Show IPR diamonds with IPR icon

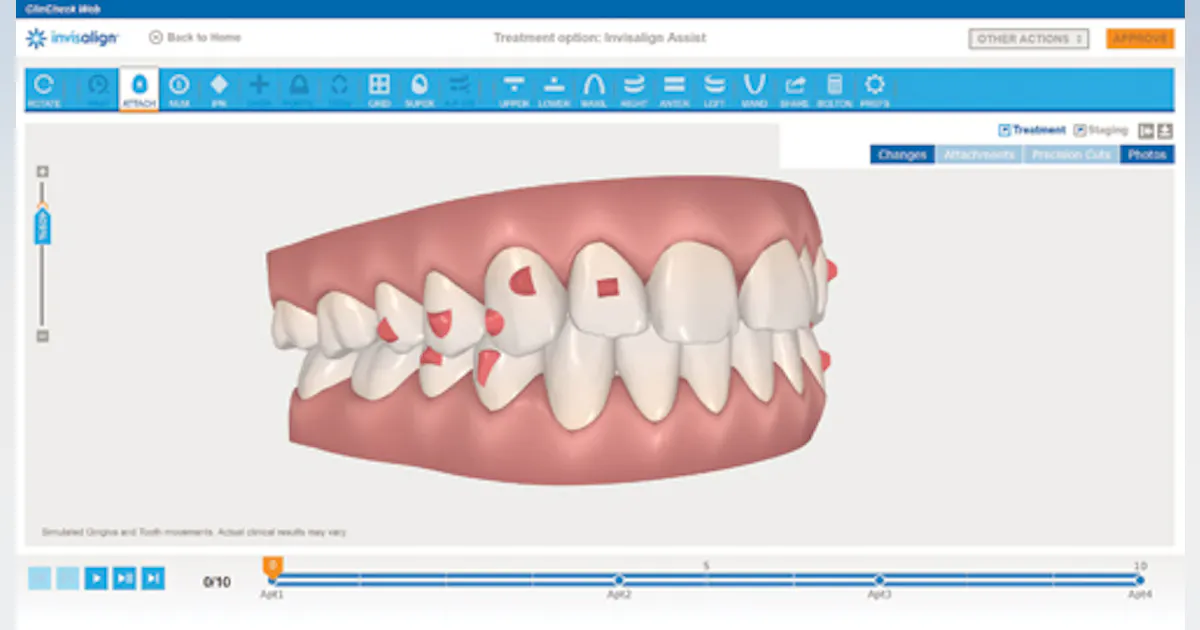(219, 89)
